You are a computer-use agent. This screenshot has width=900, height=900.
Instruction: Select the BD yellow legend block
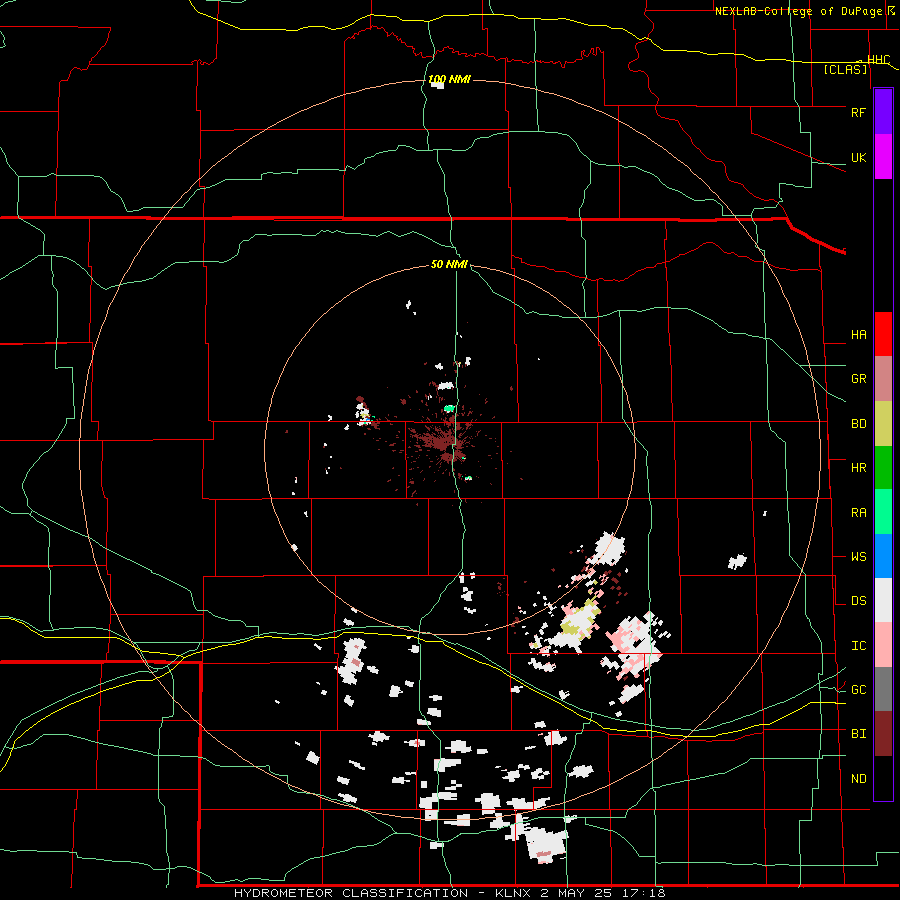(883, 424)
